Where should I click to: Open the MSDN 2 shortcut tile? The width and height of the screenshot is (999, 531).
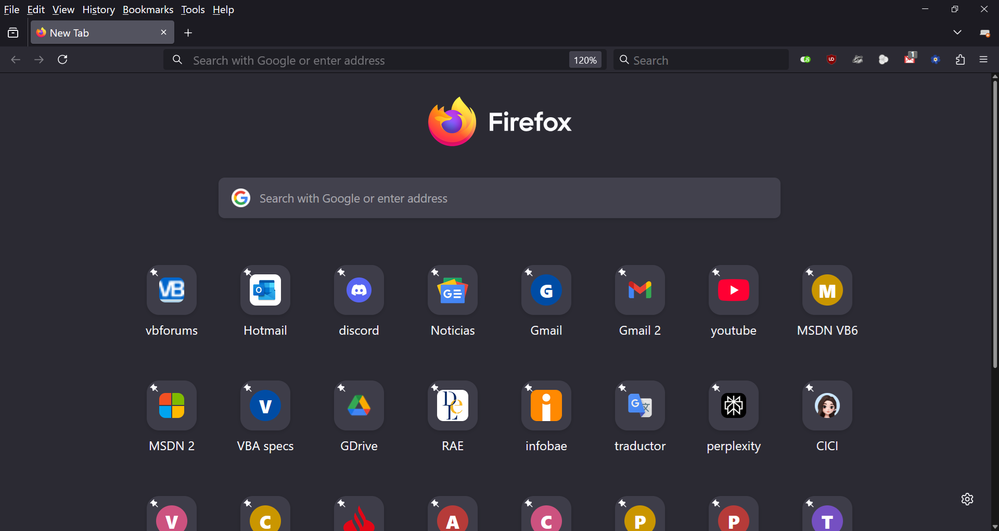(171, 405)
